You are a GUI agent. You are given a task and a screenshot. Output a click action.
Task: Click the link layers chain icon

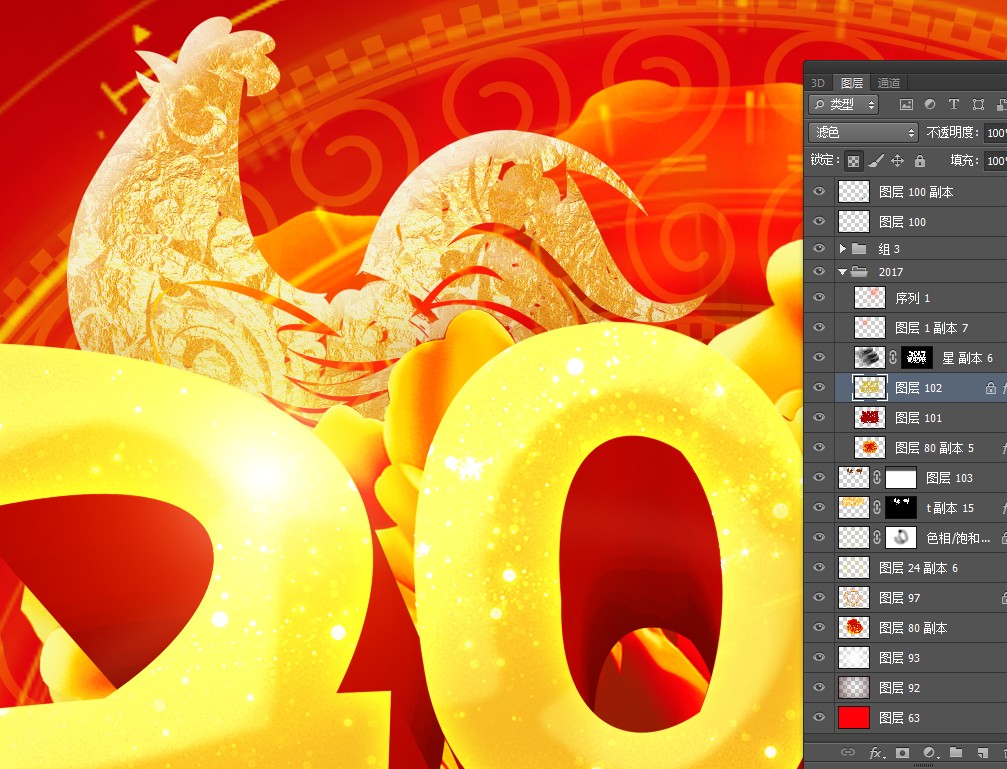pos(848,752)
